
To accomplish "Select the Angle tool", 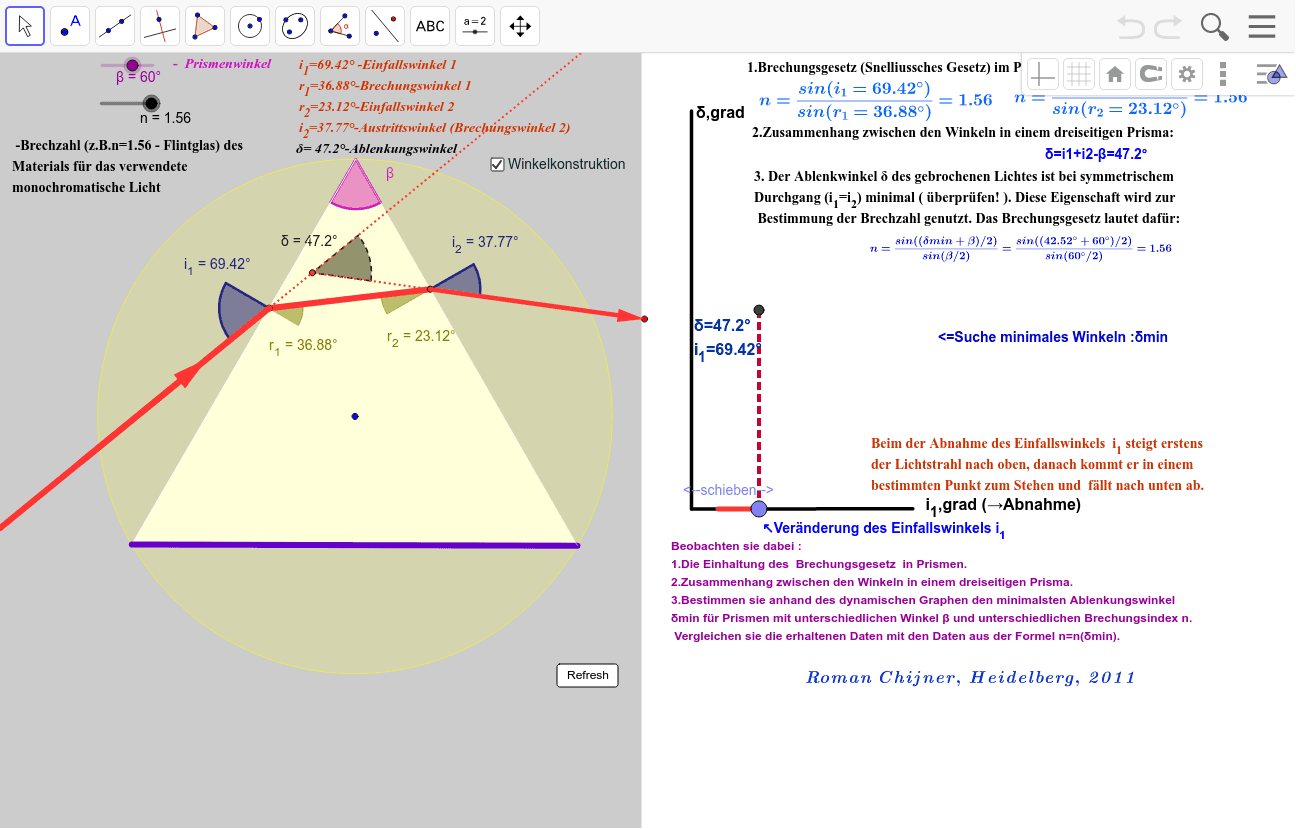I will coord(340,26).
